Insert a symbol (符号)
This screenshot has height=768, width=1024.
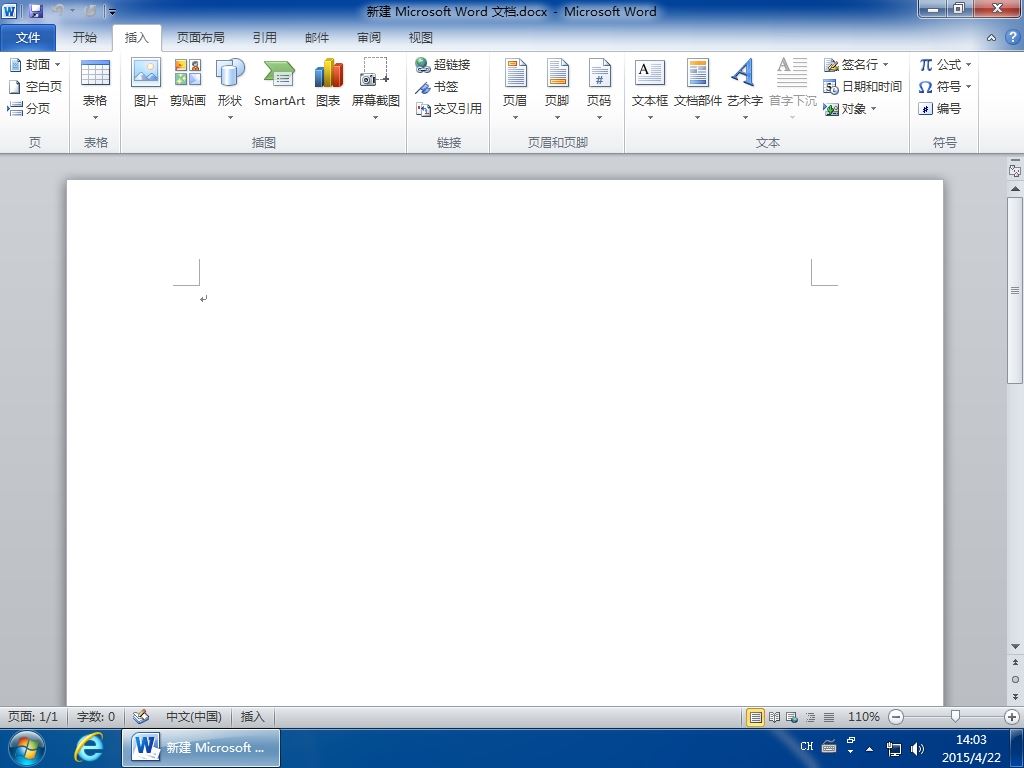coord(940,86)
